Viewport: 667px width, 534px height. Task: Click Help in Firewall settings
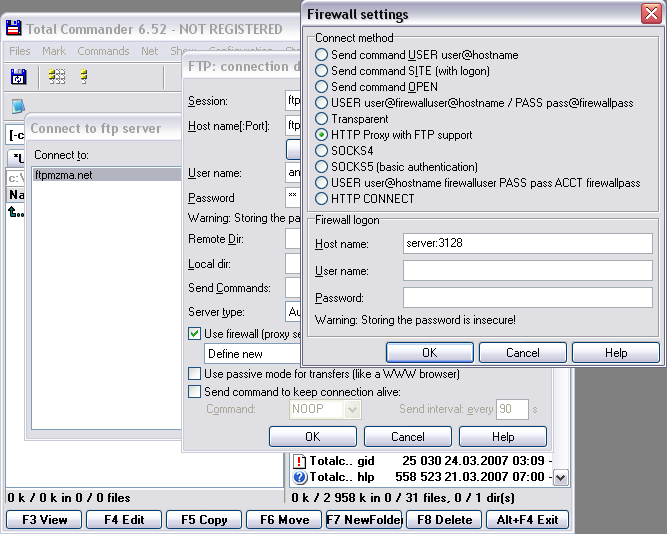[x=616, y=353]
